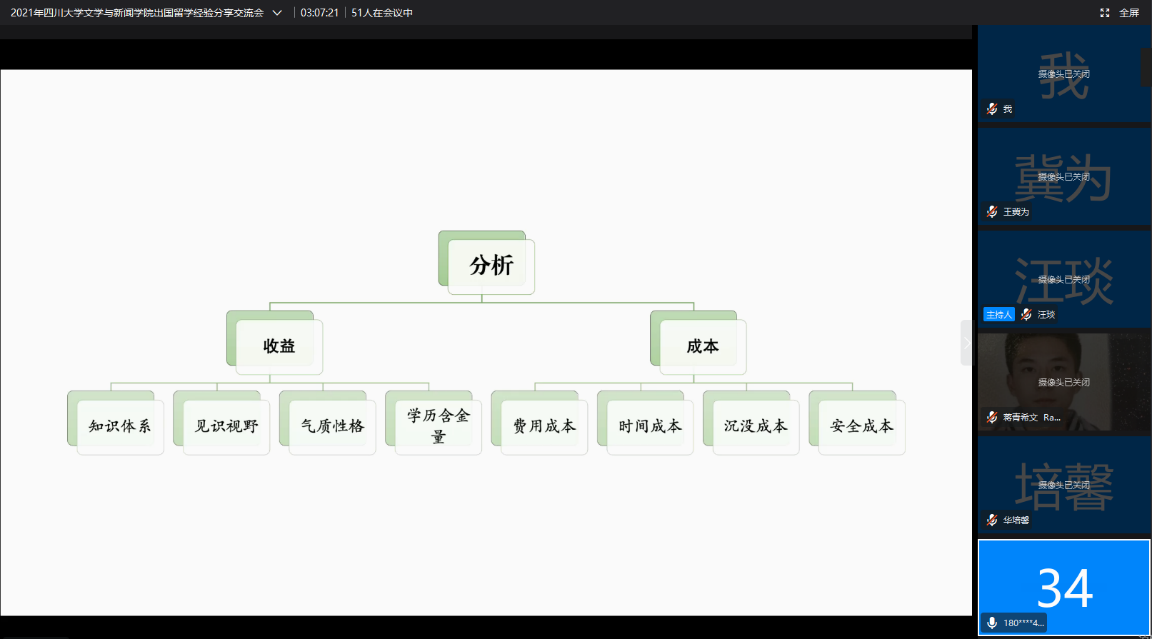Click the fullscreen (全屏) icon

click(1105, 13)
